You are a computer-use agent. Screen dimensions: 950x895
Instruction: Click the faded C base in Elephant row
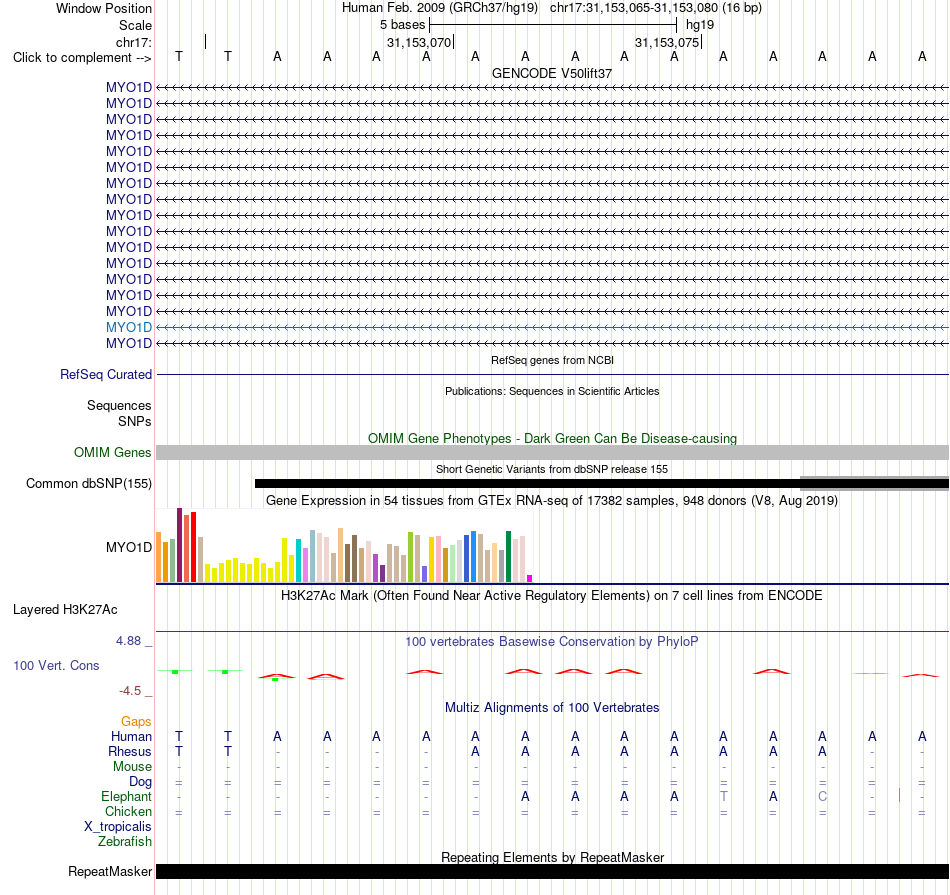[822, 796]
